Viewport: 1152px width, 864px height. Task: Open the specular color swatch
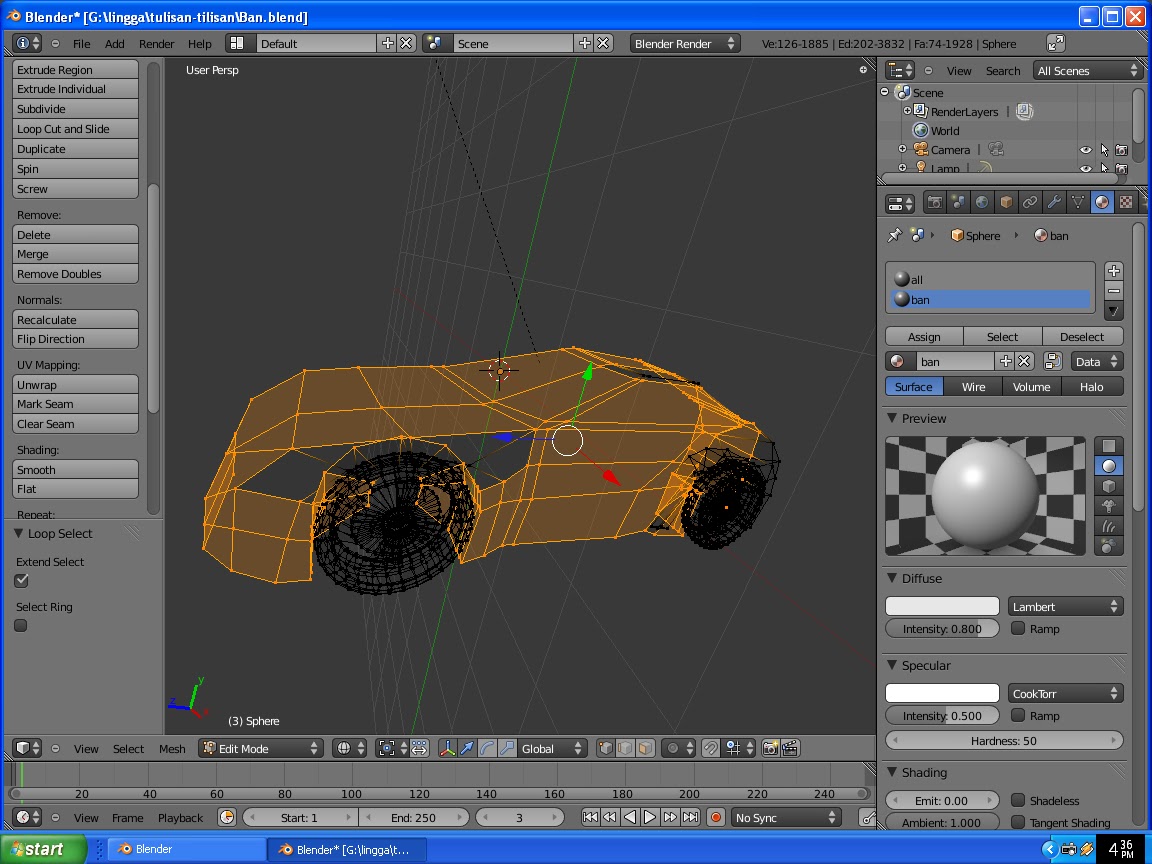pyautogui.click(x=943, y=693)
